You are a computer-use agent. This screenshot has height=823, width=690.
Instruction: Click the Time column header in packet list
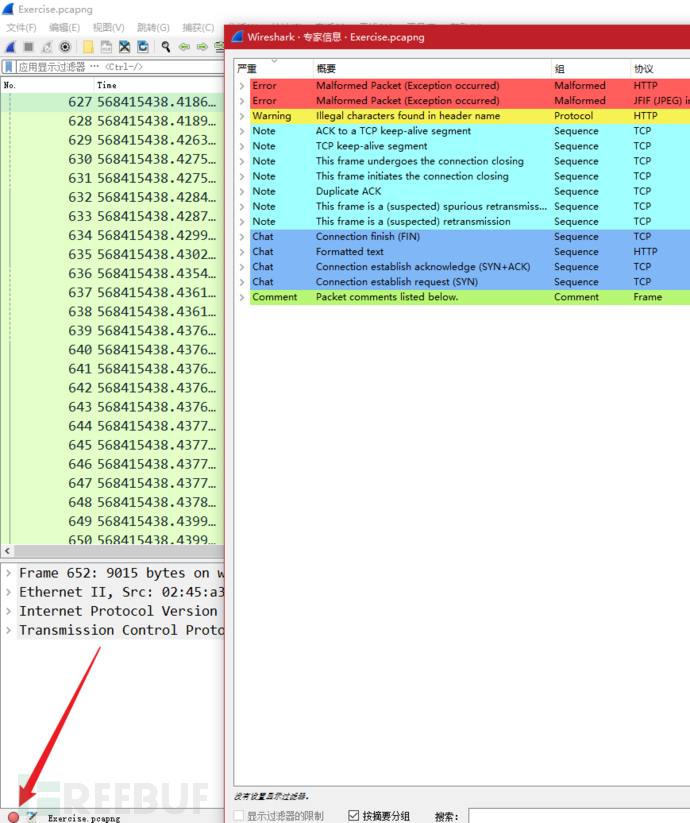click(x=160, y=85)
